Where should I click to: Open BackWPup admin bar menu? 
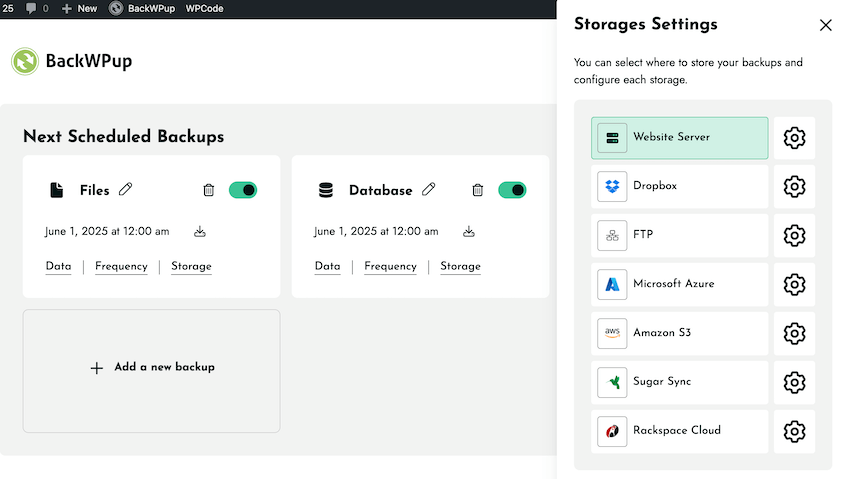142,9
